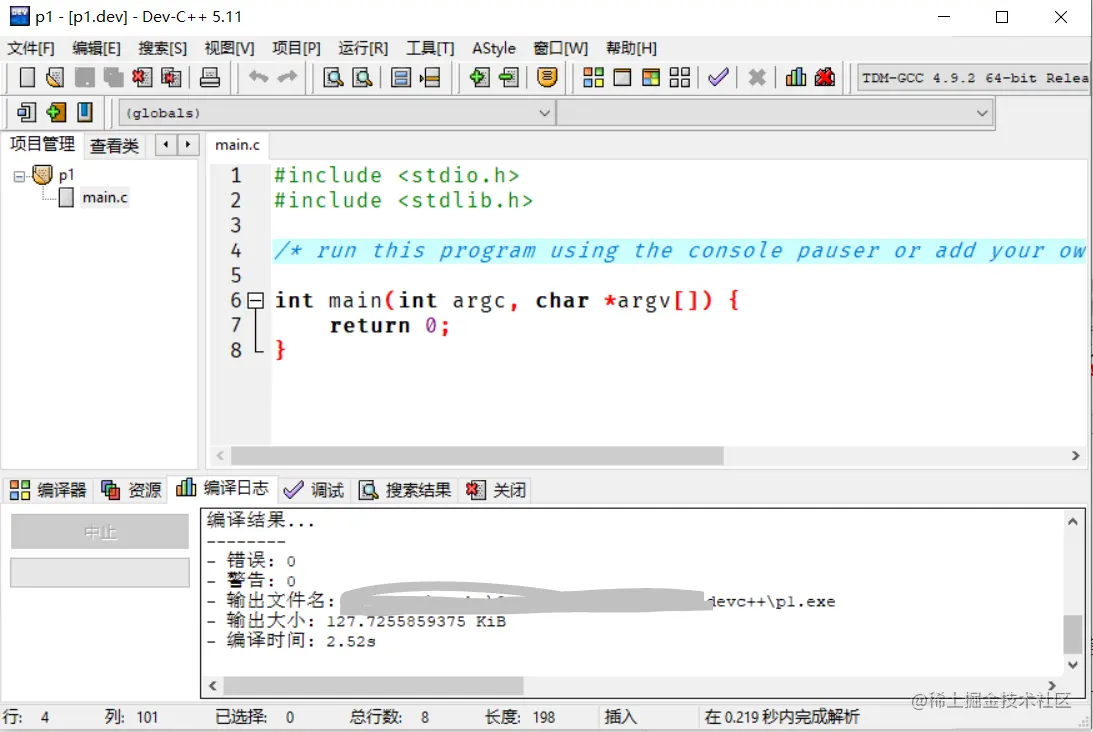
Task: Open the 视图[V] menu
Action: pos(229,48)
